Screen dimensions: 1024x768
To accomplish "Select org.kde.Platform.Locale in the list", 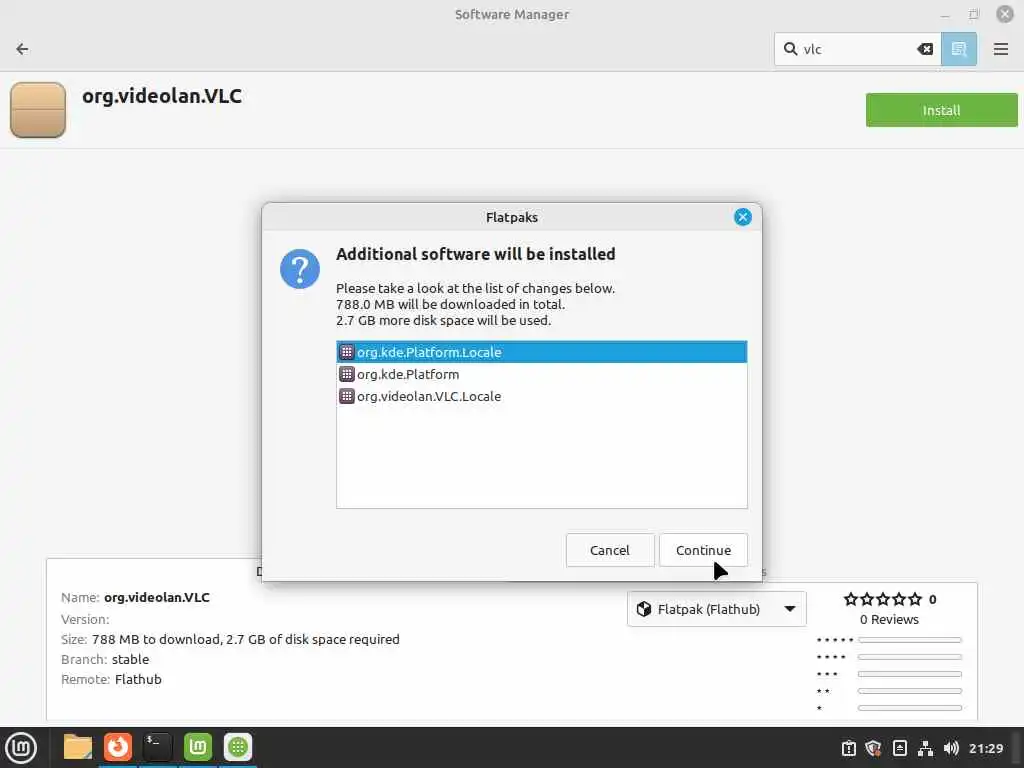I will [541, 352].
